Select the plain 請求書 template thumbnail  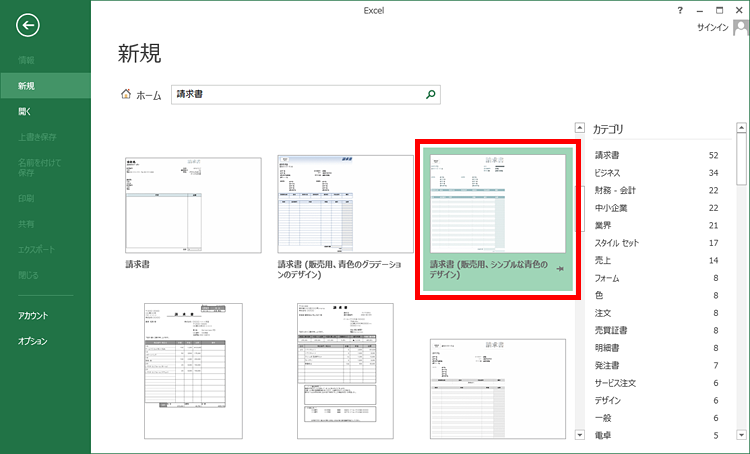pyautogui.click(x=193, y=205)
